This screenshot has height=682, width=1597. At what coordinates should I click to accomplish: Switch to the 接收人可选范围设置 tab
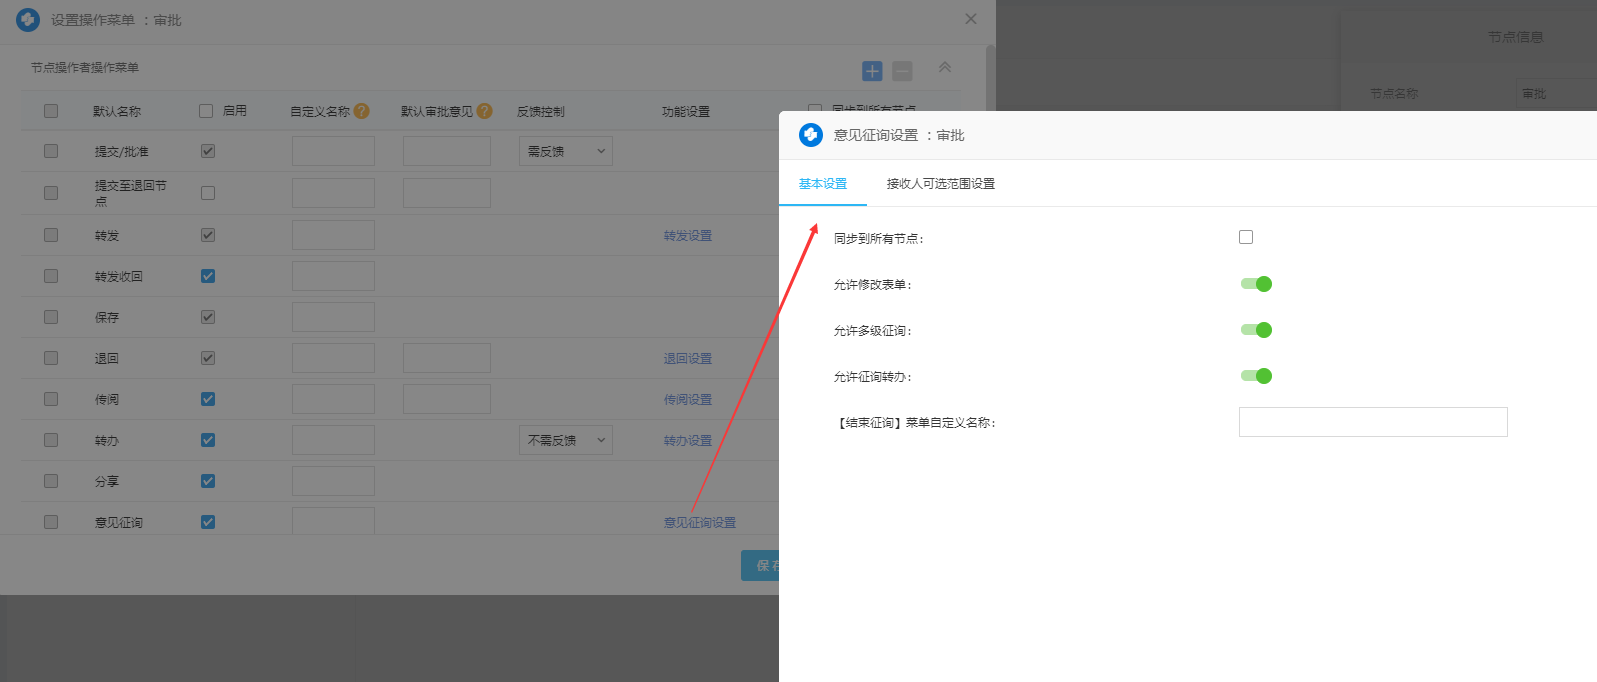(x=940, y=184)
